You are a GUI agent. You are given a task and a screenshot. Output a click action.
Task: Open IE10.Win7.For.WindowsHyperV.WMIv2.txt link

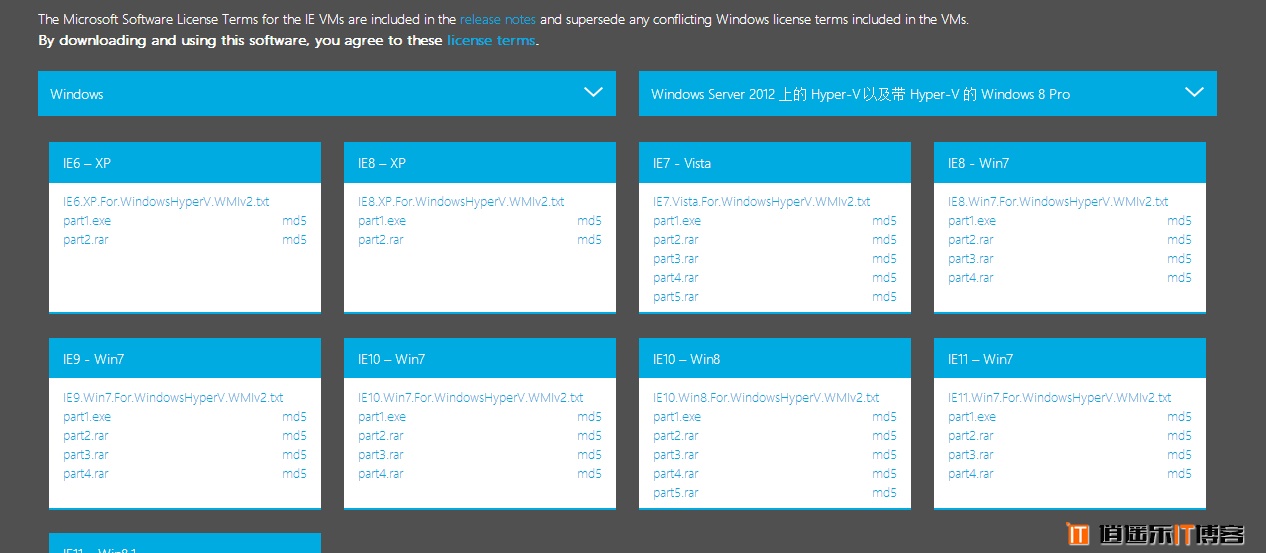471,398
